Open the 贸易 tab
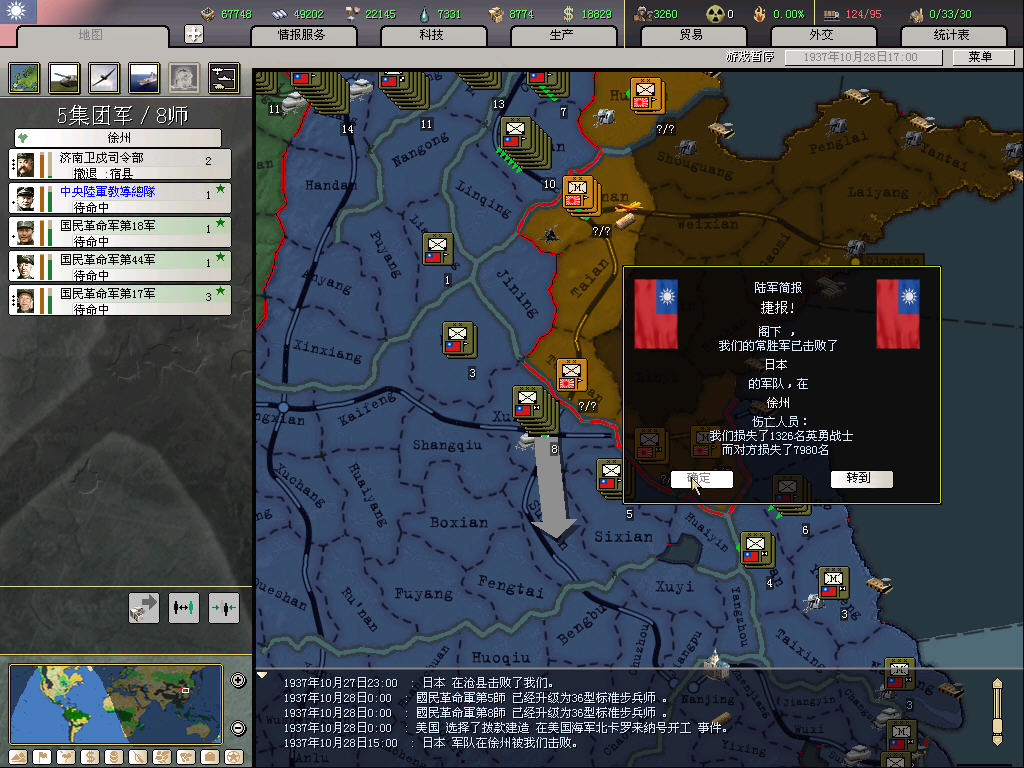 tap(692, 35)
